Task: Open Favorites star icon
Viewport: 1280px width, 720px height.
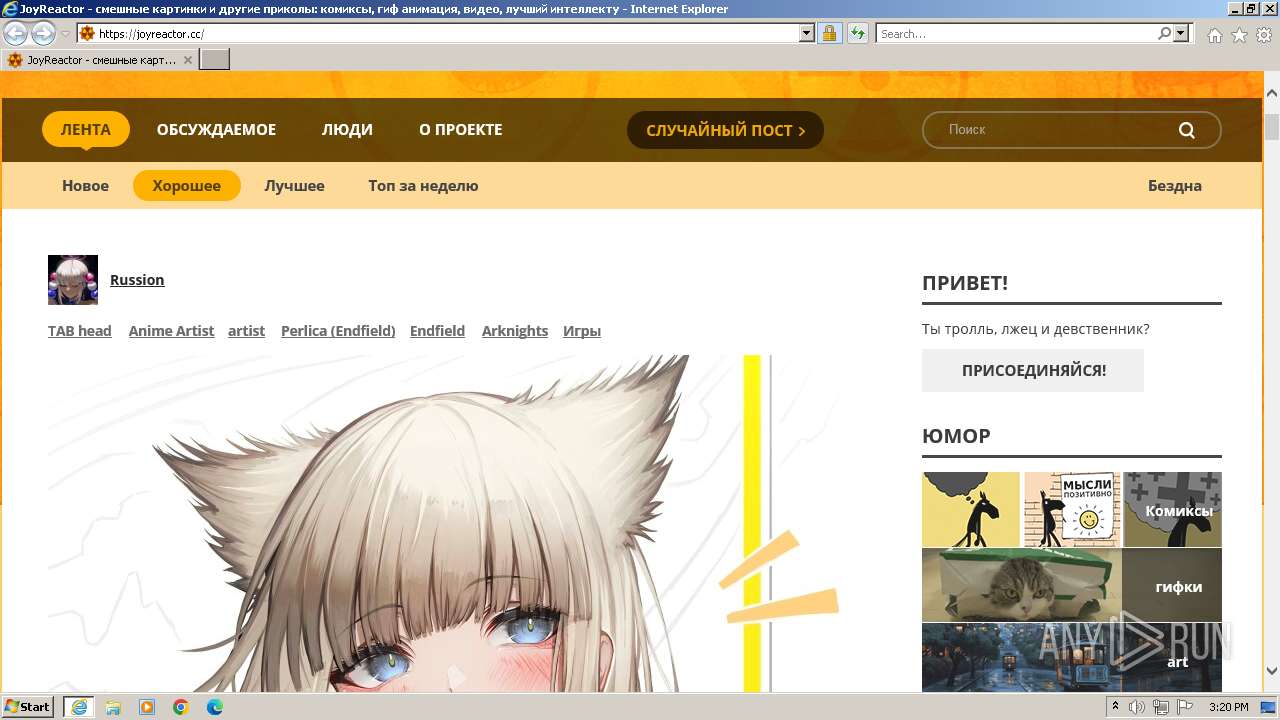Action: (x=1239, y=35)
